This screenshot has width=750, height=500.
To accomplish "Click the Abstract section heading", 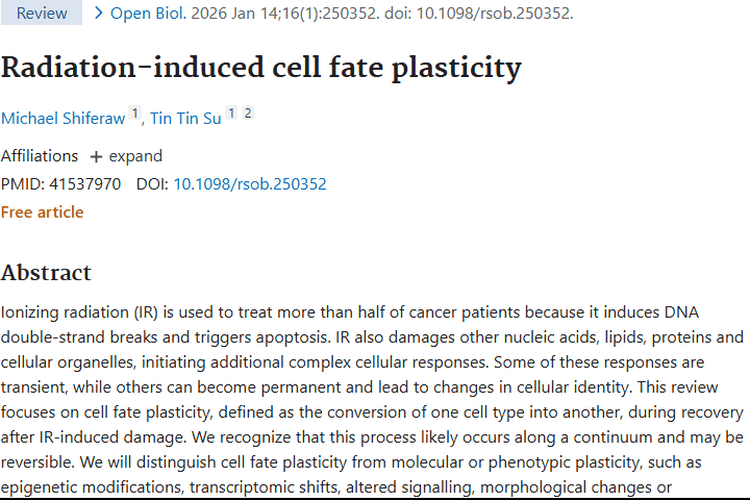I will point(46,273).
